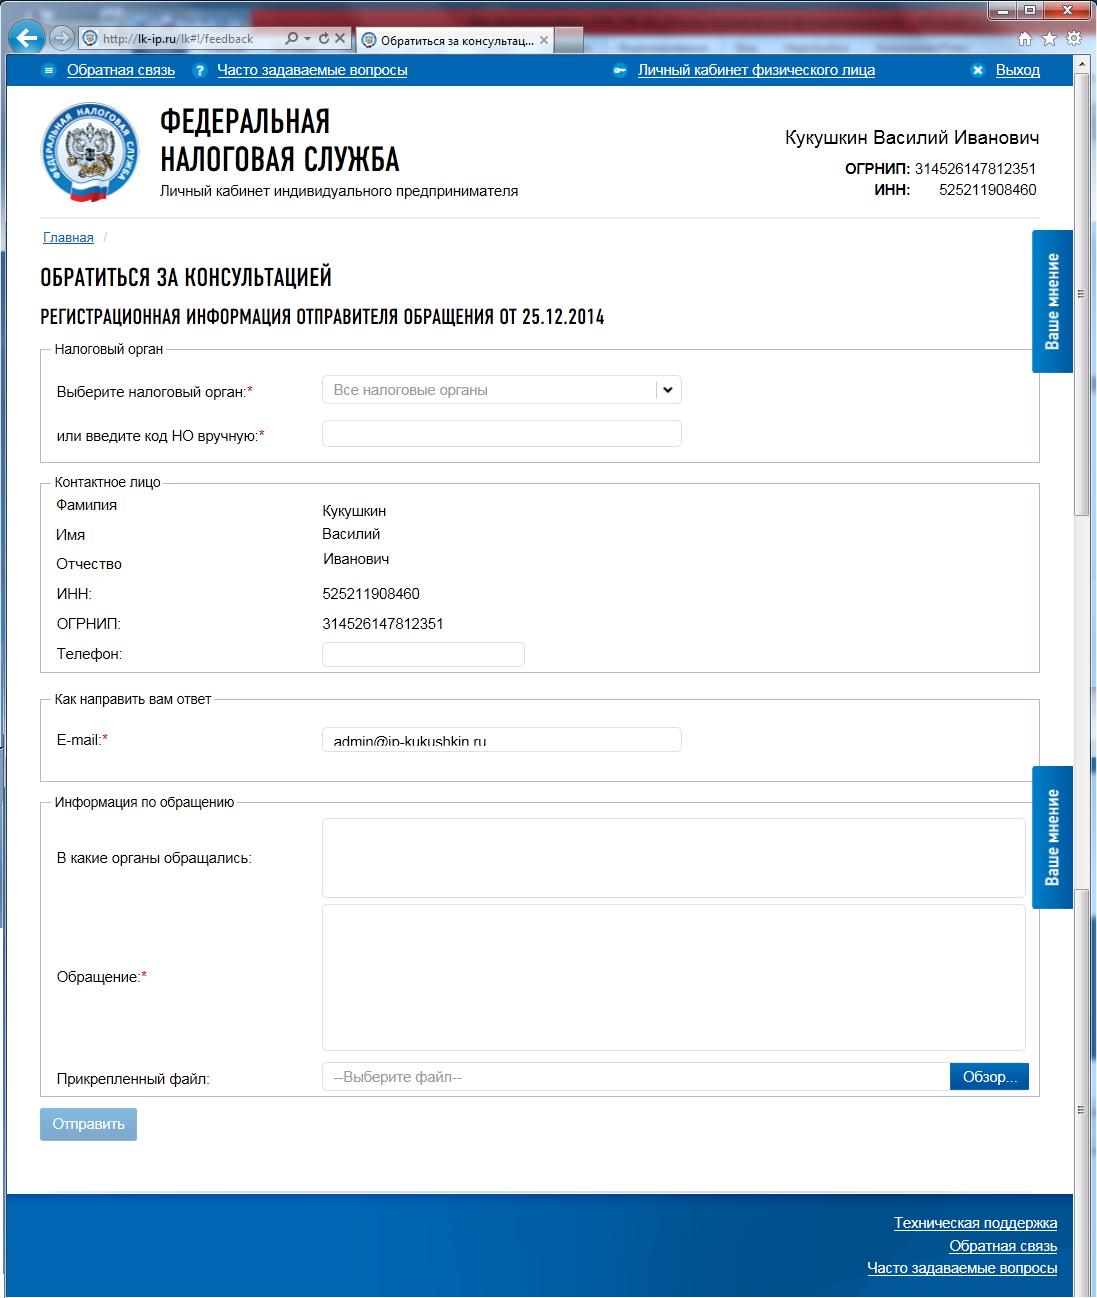Click the search magnifier in address bar
1097x1298 pixels.
click(291, 39)
